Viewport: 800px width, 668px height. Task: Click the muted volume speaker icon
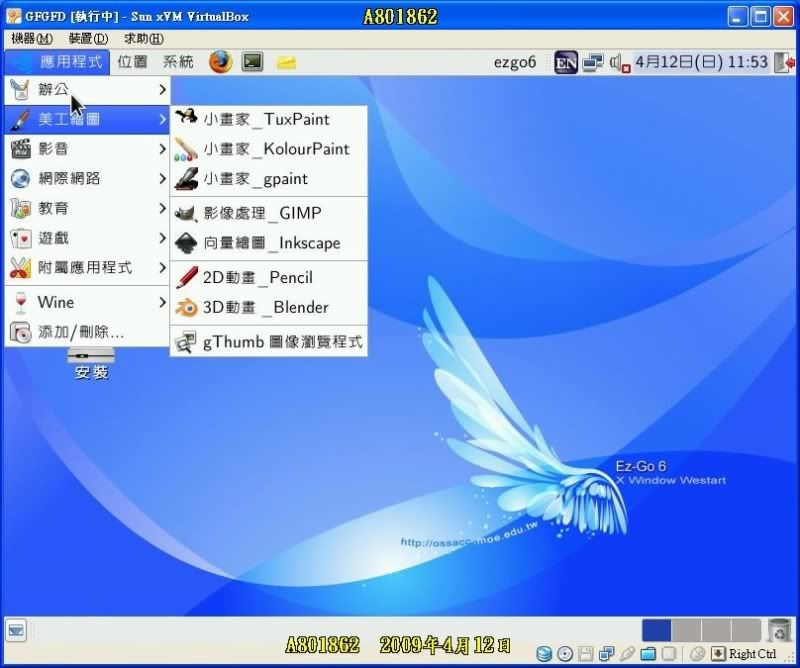pyautogui.click(x=619, y=63)
